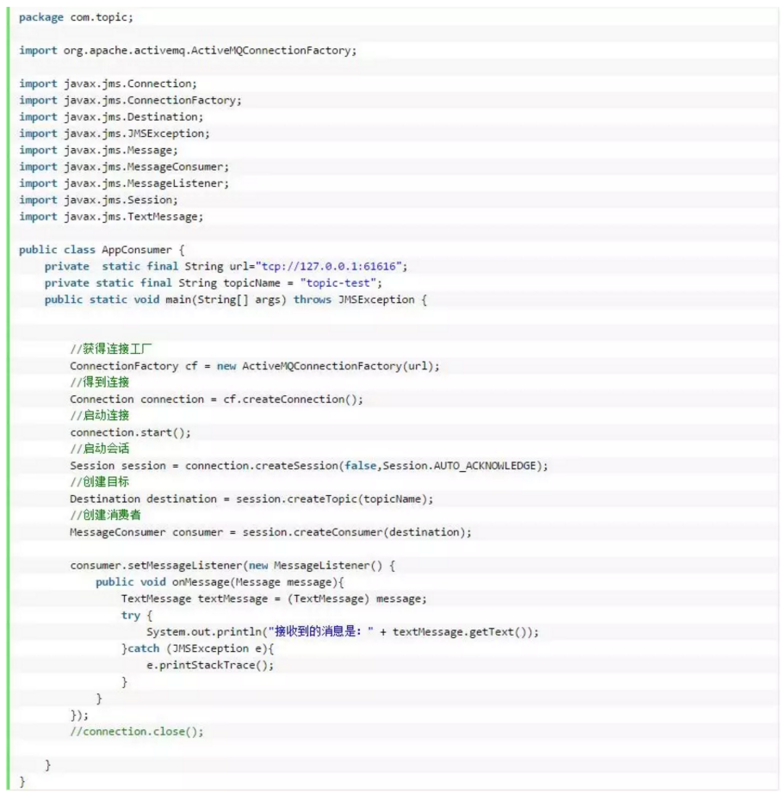Screen dimensions: 781x800
Task: Click the 'connection.createSession' line
Action: (x=309, y=466)
